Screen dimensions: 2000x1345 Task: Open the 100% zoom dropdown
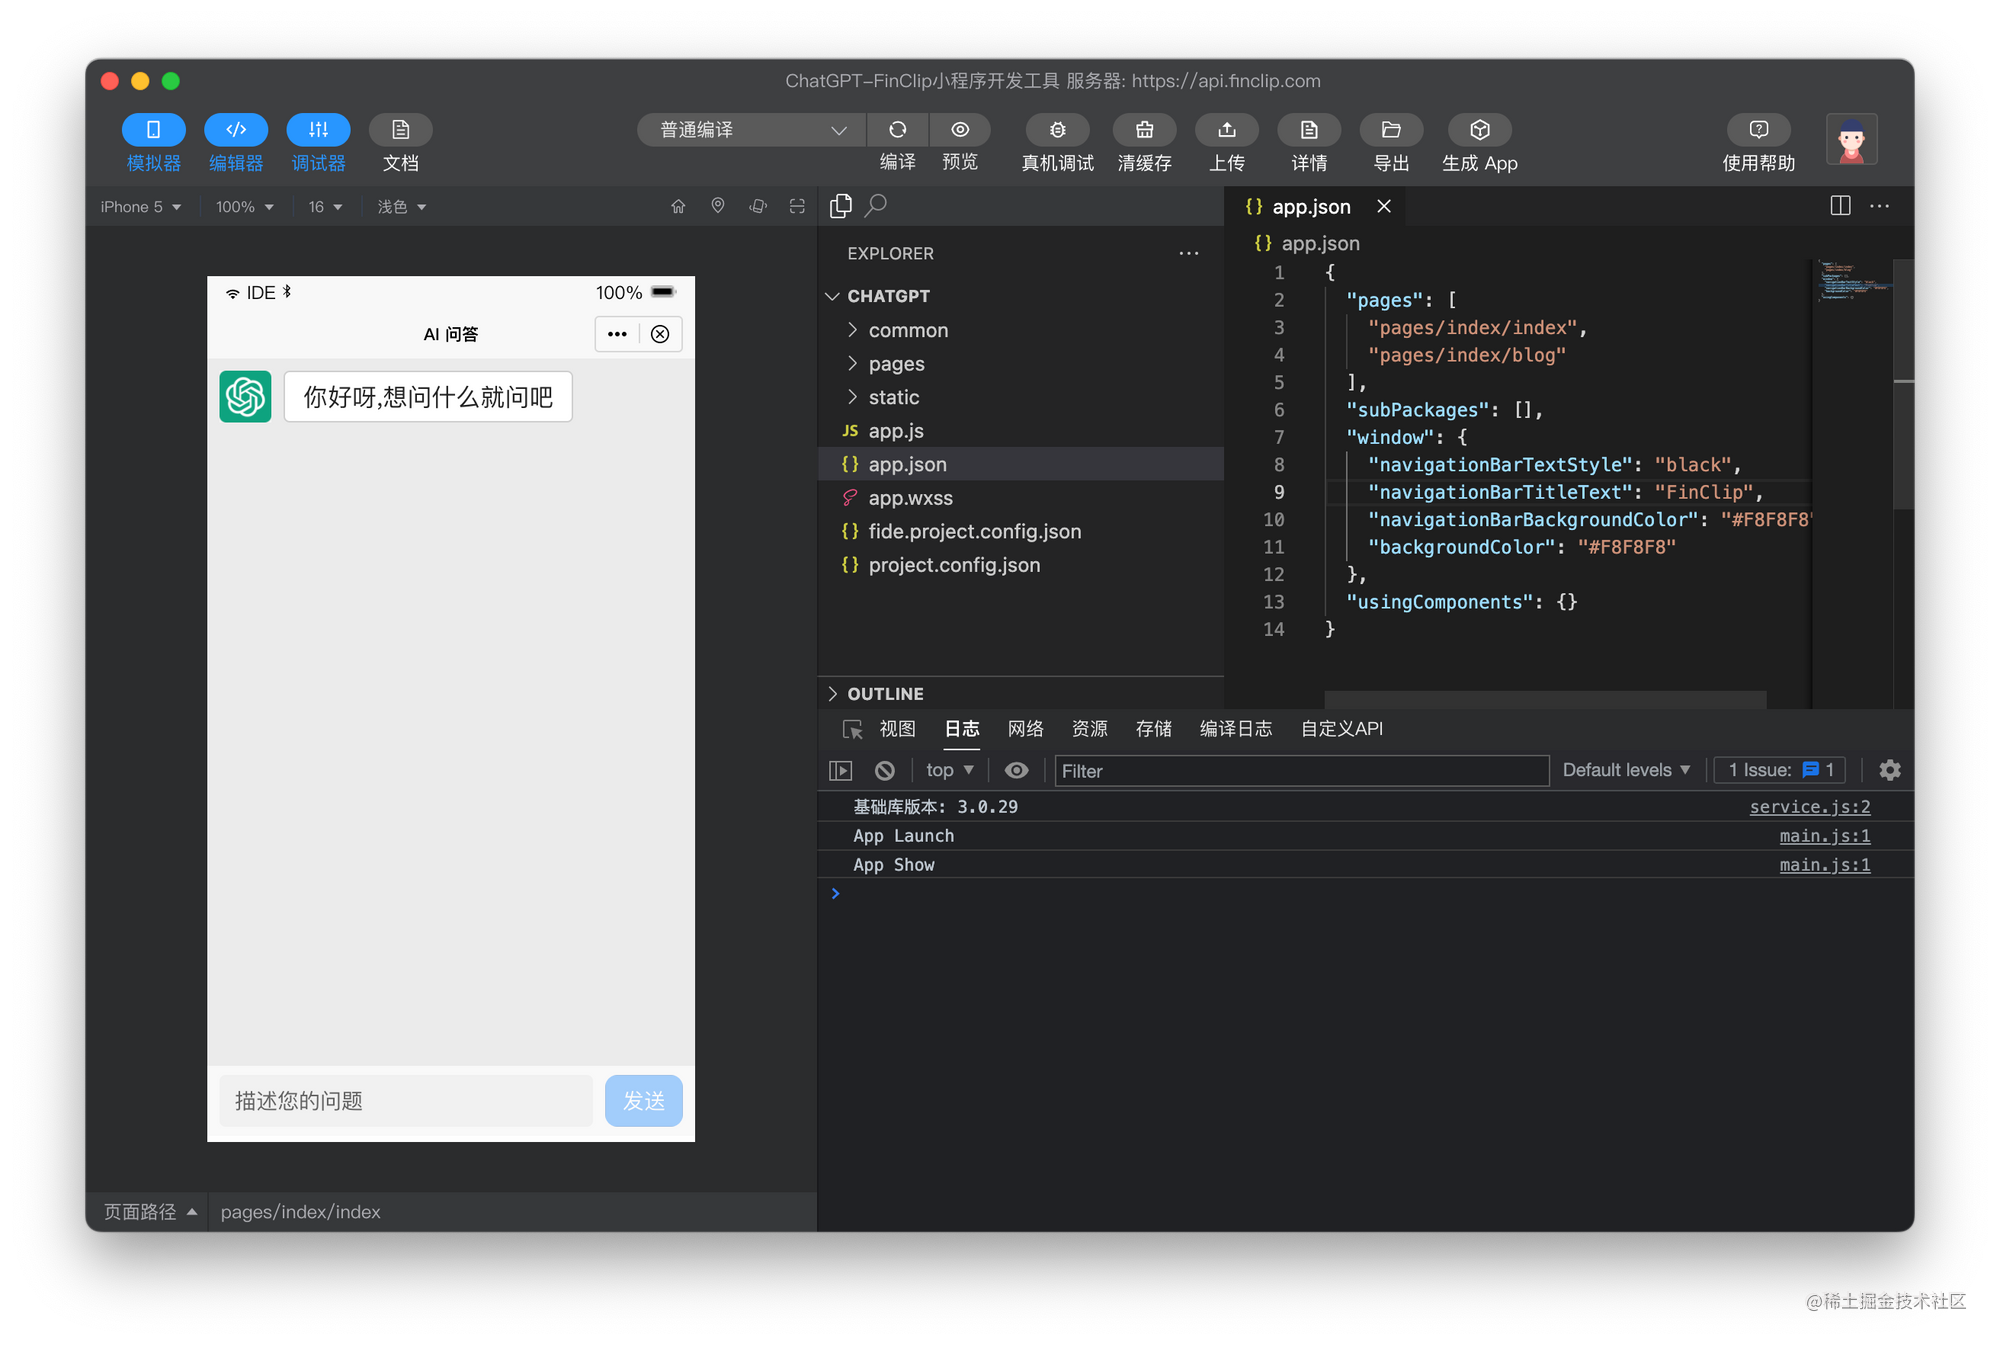245,207
